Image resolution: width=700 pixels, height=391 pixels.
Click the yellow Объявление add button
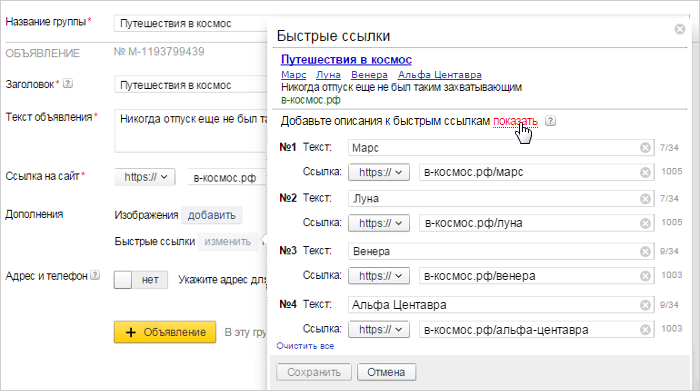tap(165, 332)
